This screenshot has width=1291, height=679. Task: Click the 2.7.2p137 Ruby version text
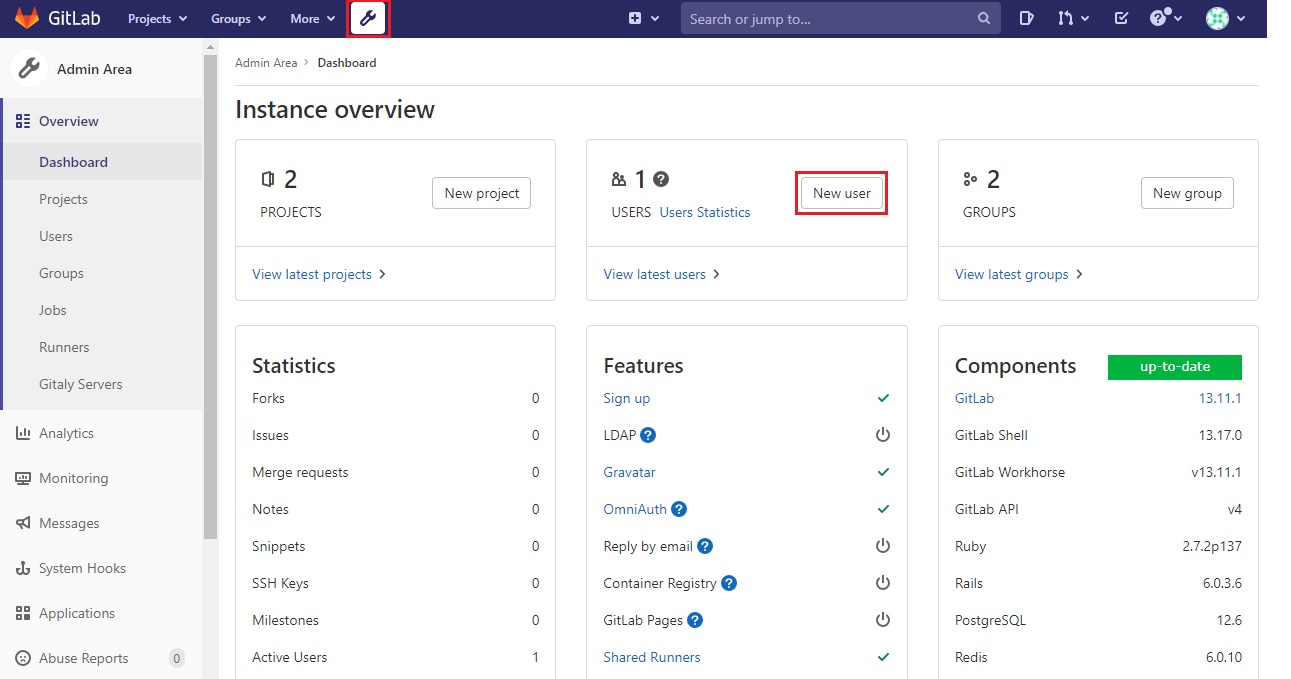(1212, 546)
